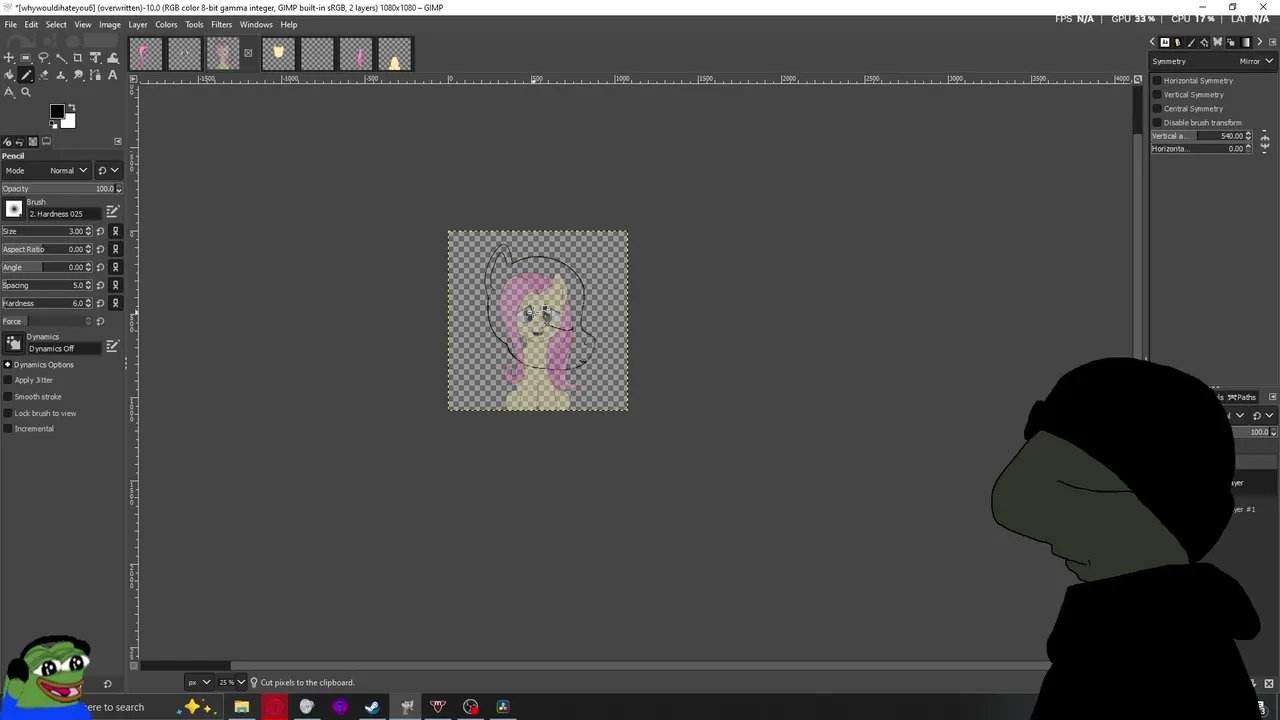The width and height of the screenshot is (1280, 720).
Task: Select the Text tool
Action: pos(112,75)
